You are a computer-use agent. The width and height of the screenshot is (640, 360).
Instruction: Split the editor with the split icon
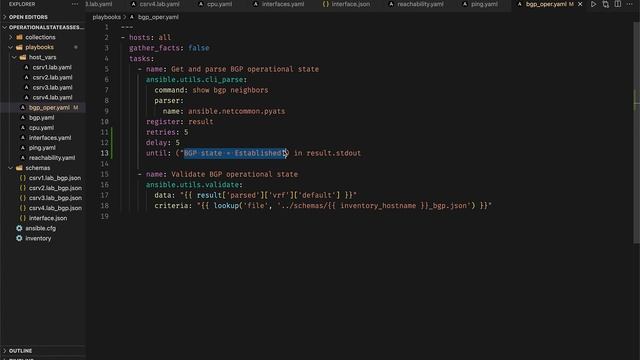click(618, 4)
